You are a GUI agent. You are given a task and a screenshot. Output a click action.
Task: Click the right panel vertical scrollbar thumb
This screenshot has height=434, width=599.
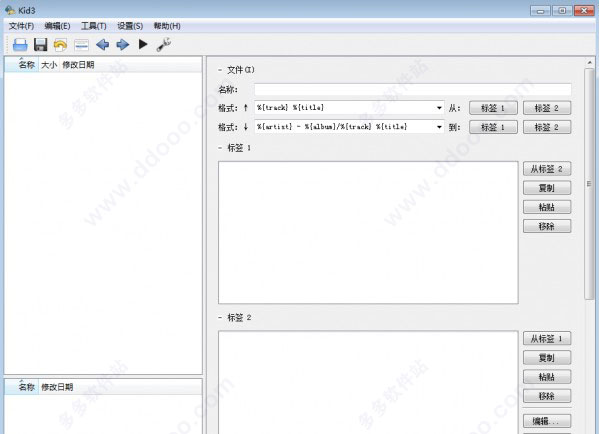[589, 184]
